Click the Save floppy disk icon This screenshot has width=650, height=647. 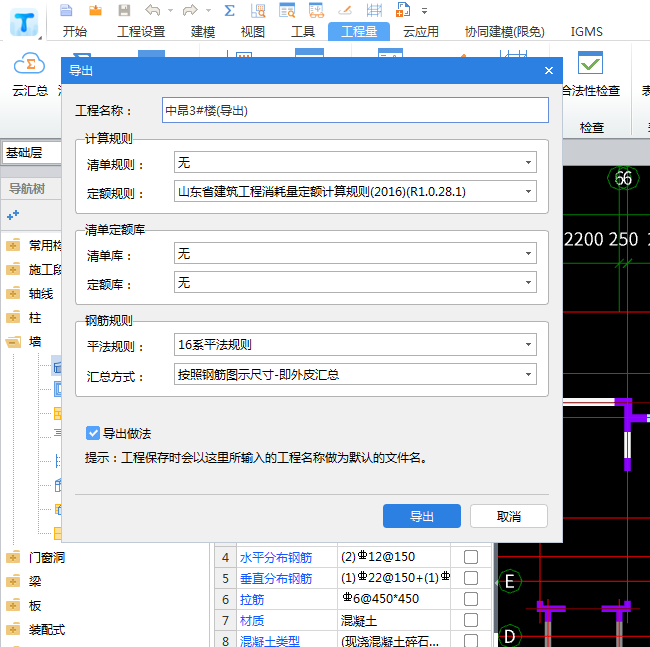124,10
